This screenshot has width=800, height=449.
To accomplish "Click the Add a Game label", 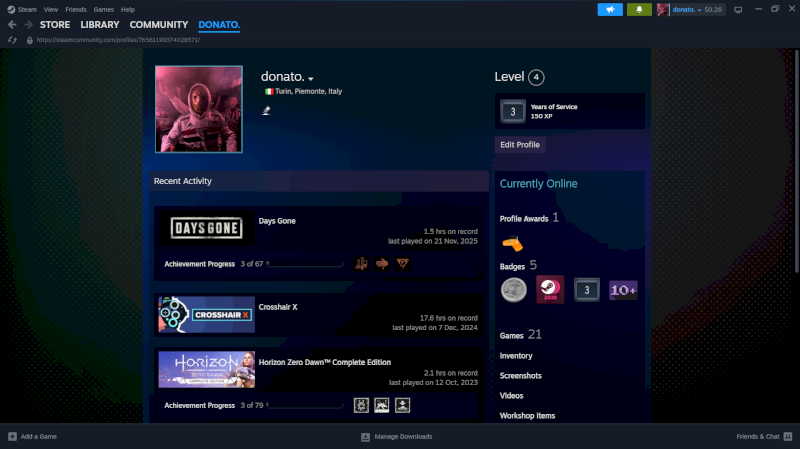I will point(39,436).
